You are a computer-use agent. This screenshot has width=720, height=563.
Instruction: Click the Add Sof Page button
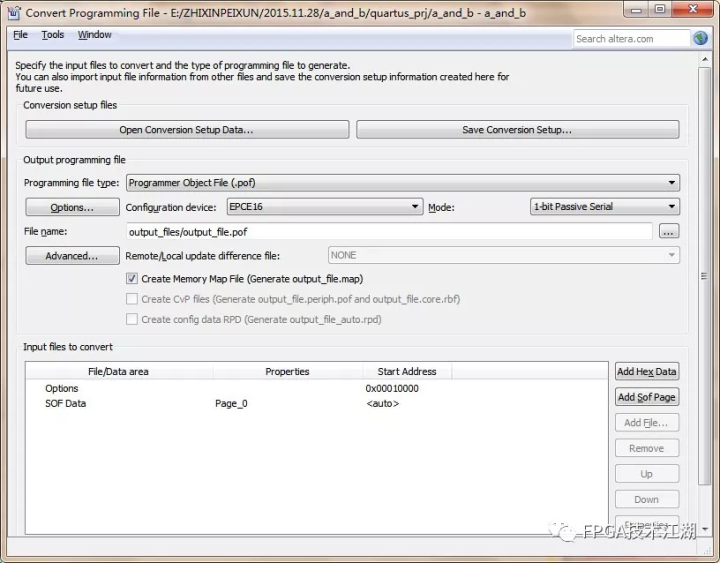pyautogui.click(x=647, y=397)
